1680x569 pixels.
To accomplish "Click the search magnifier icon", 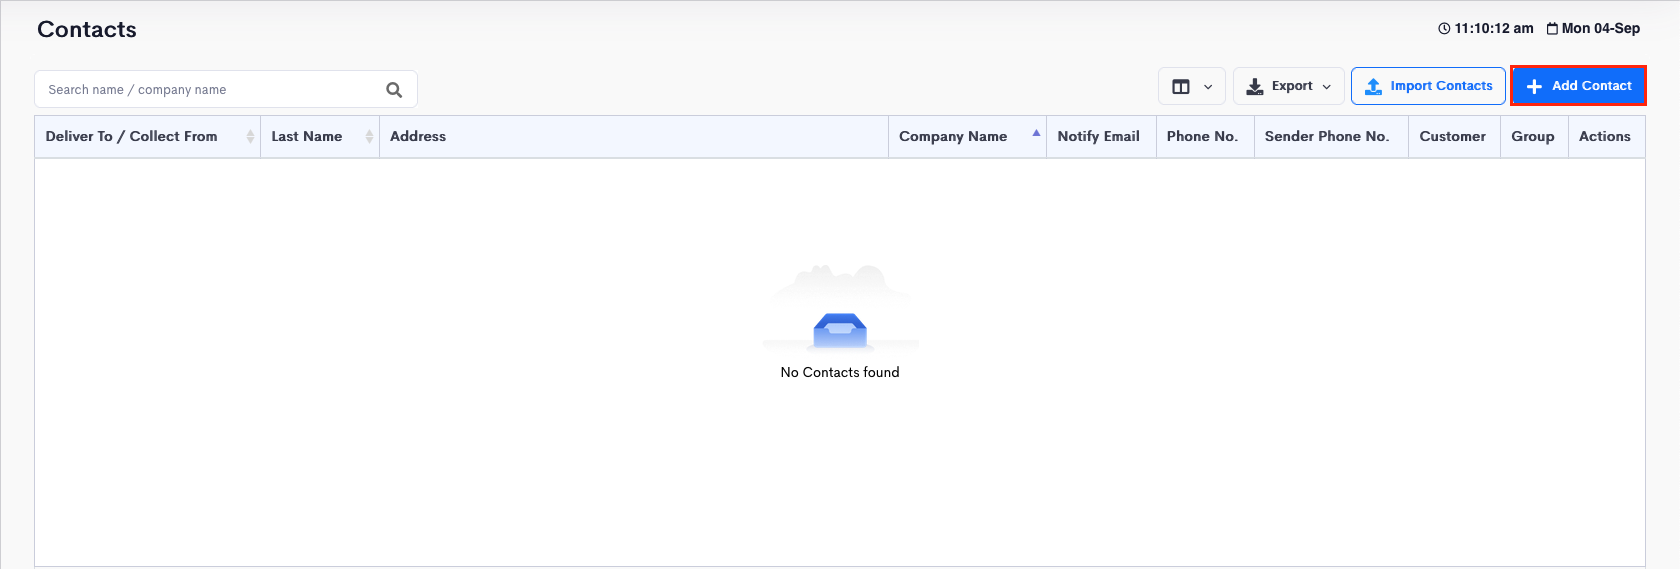I will click(x=394, y=90).
